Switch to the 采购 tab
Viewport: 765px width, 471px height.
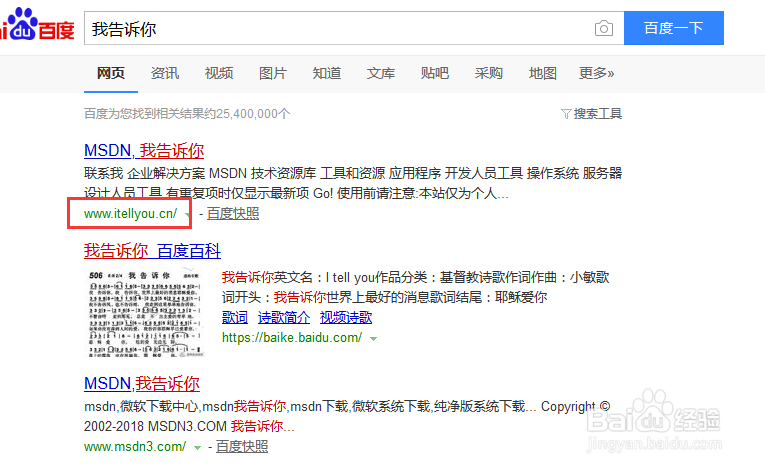488,73
